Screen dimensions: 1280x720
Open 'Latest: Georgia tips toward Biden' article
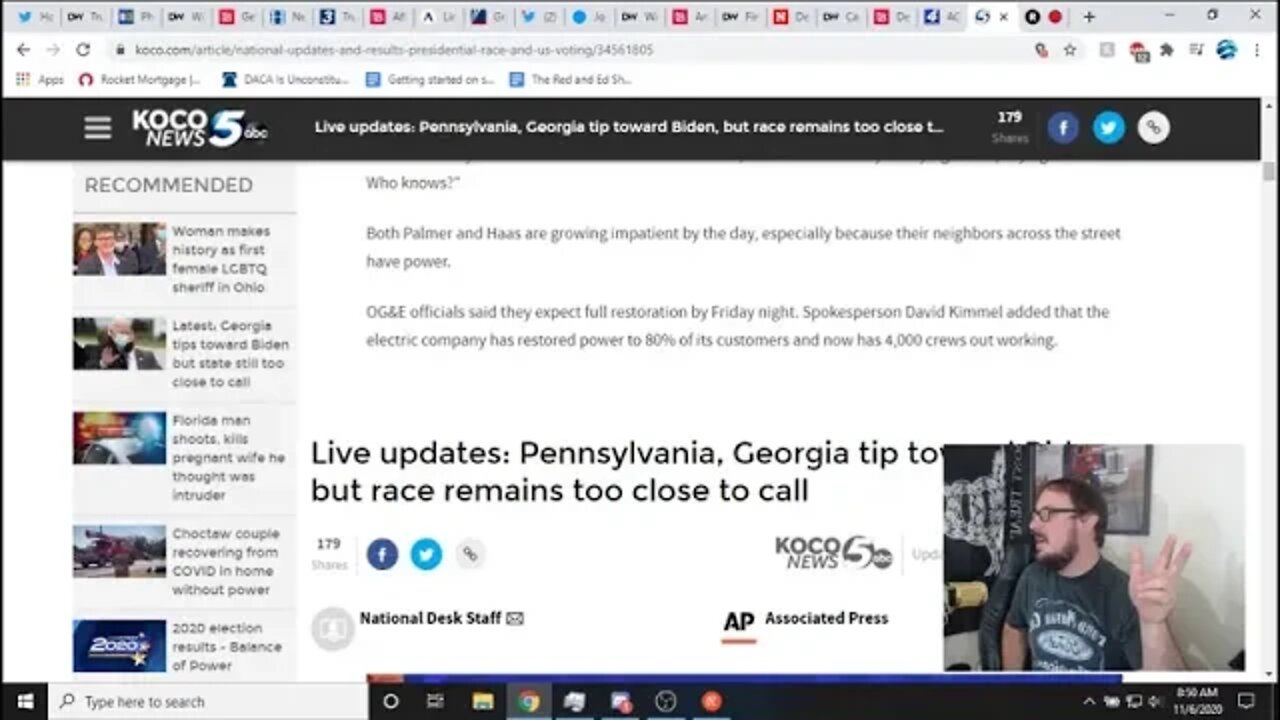(x=230, y=354)
